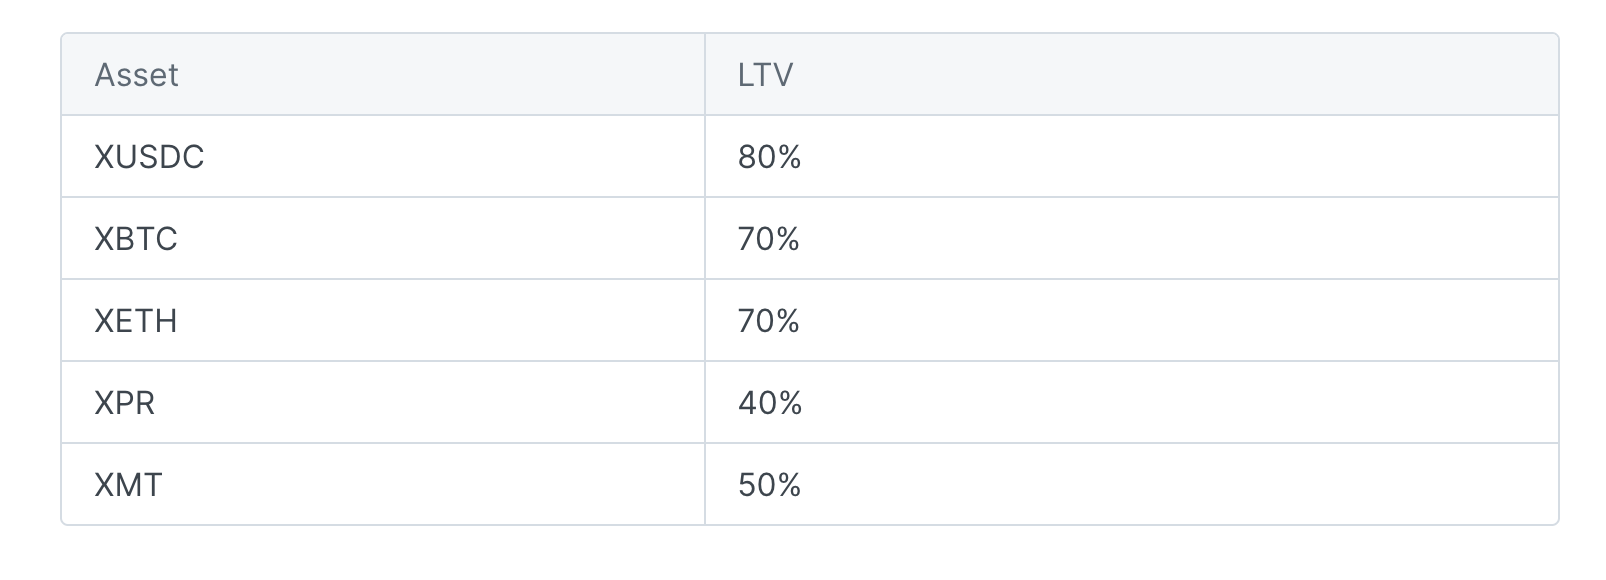
Task: Click the 'LTV' header text
Action: 765,75
